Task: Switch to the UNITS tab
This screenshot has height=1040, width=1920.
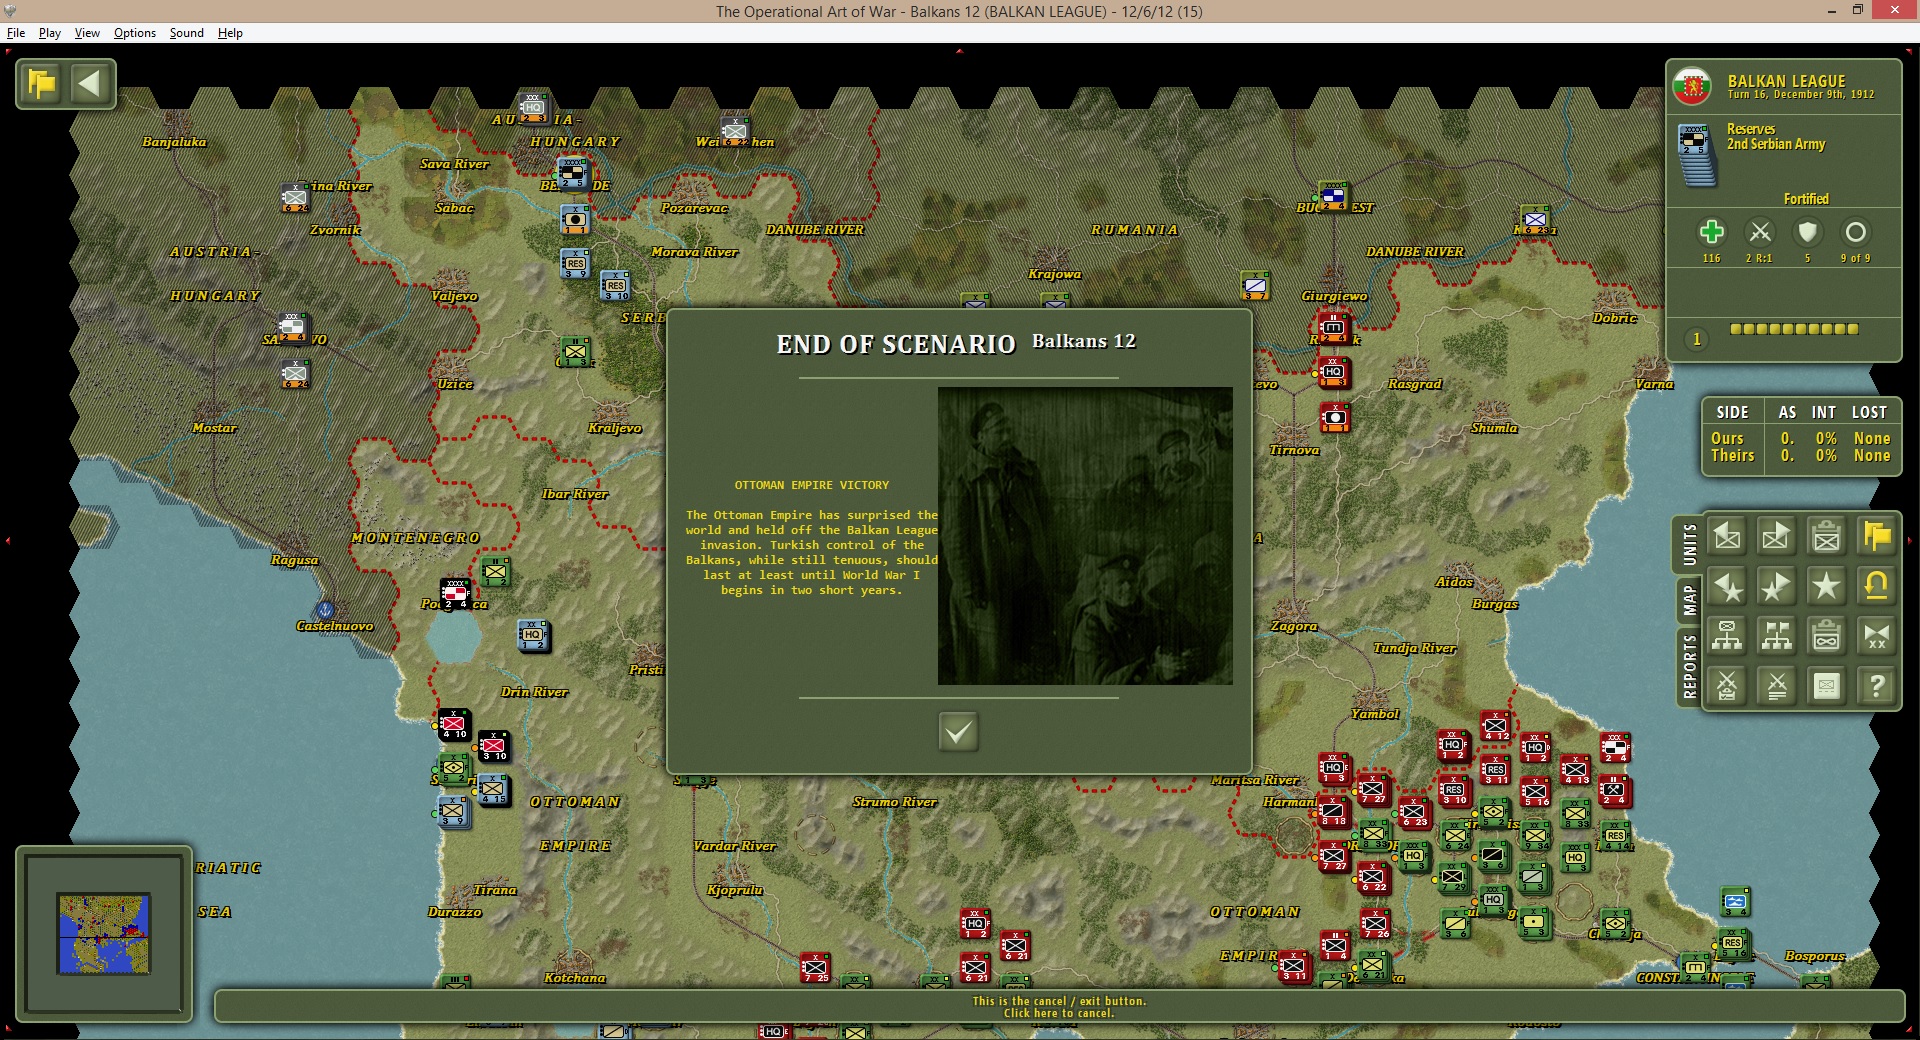Action: click(1689, 545)
